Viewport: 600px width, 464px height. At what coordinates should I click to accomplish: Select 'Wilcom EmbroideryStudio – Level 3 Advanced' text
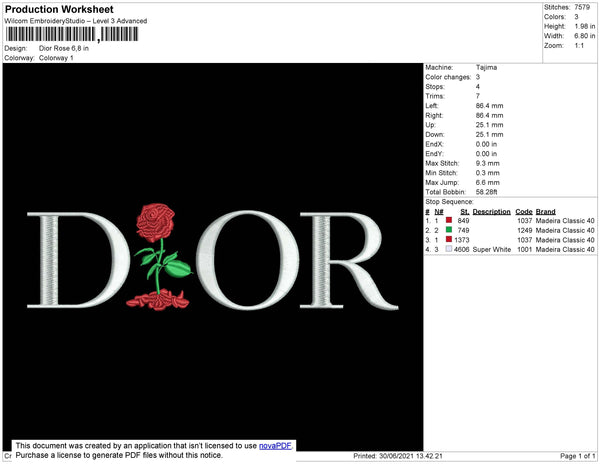(x=76, y=21)
